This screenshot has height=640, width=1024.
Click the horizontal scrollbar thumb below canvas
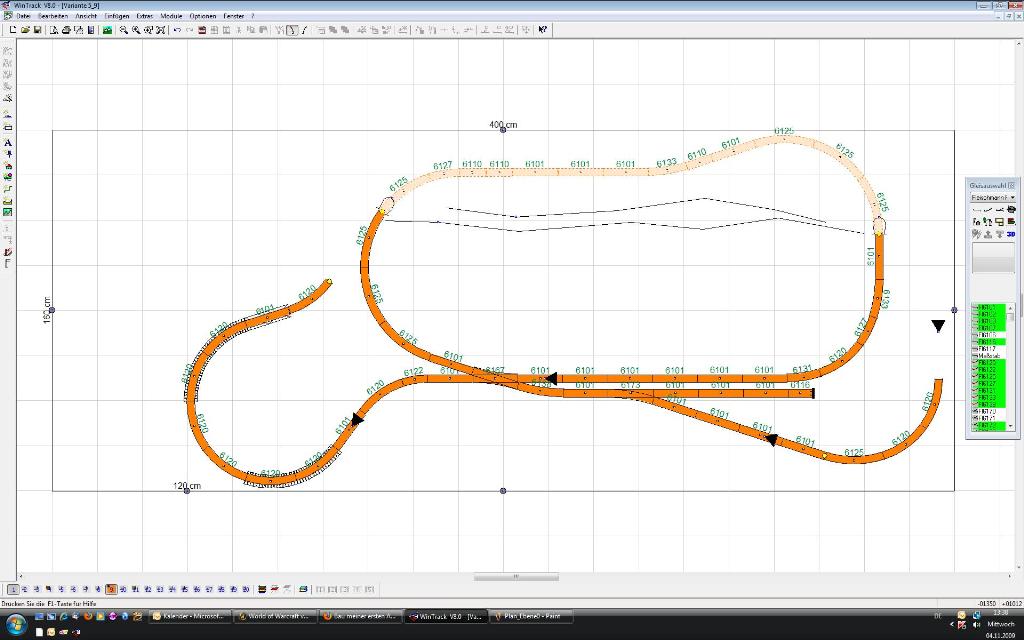coord(516,577)
